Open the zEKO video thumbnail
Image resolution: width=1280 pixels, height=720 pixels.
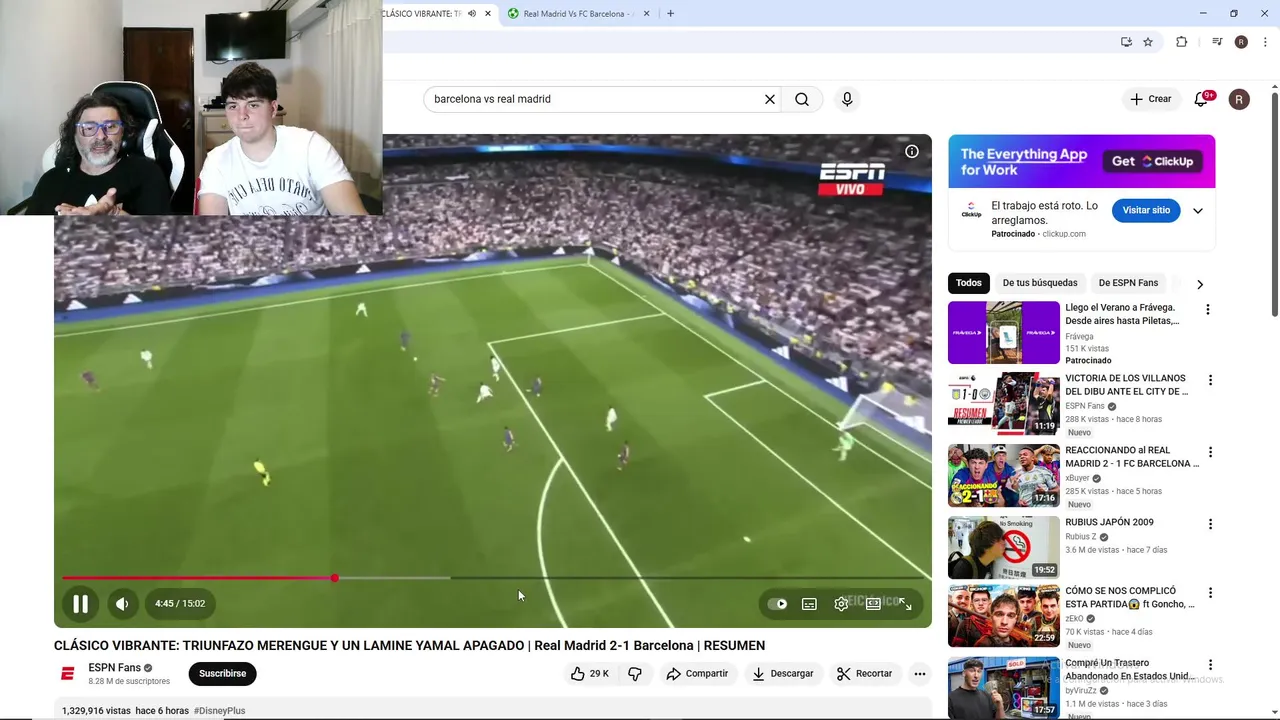(x=1004, y=616)
